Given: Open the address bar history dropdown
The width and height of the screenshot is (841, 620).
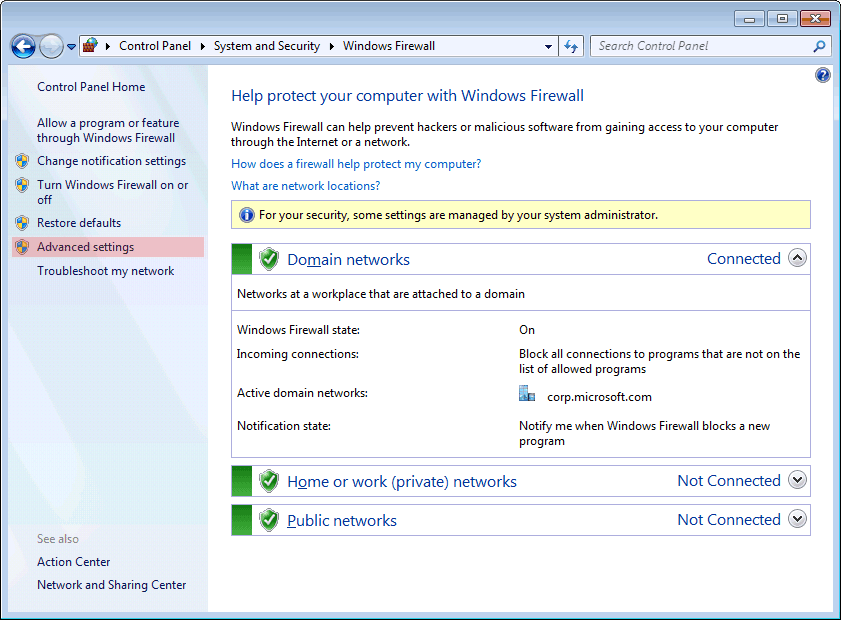Looking at the screenshot, I should pyautogui.click(x=548, y=46).
